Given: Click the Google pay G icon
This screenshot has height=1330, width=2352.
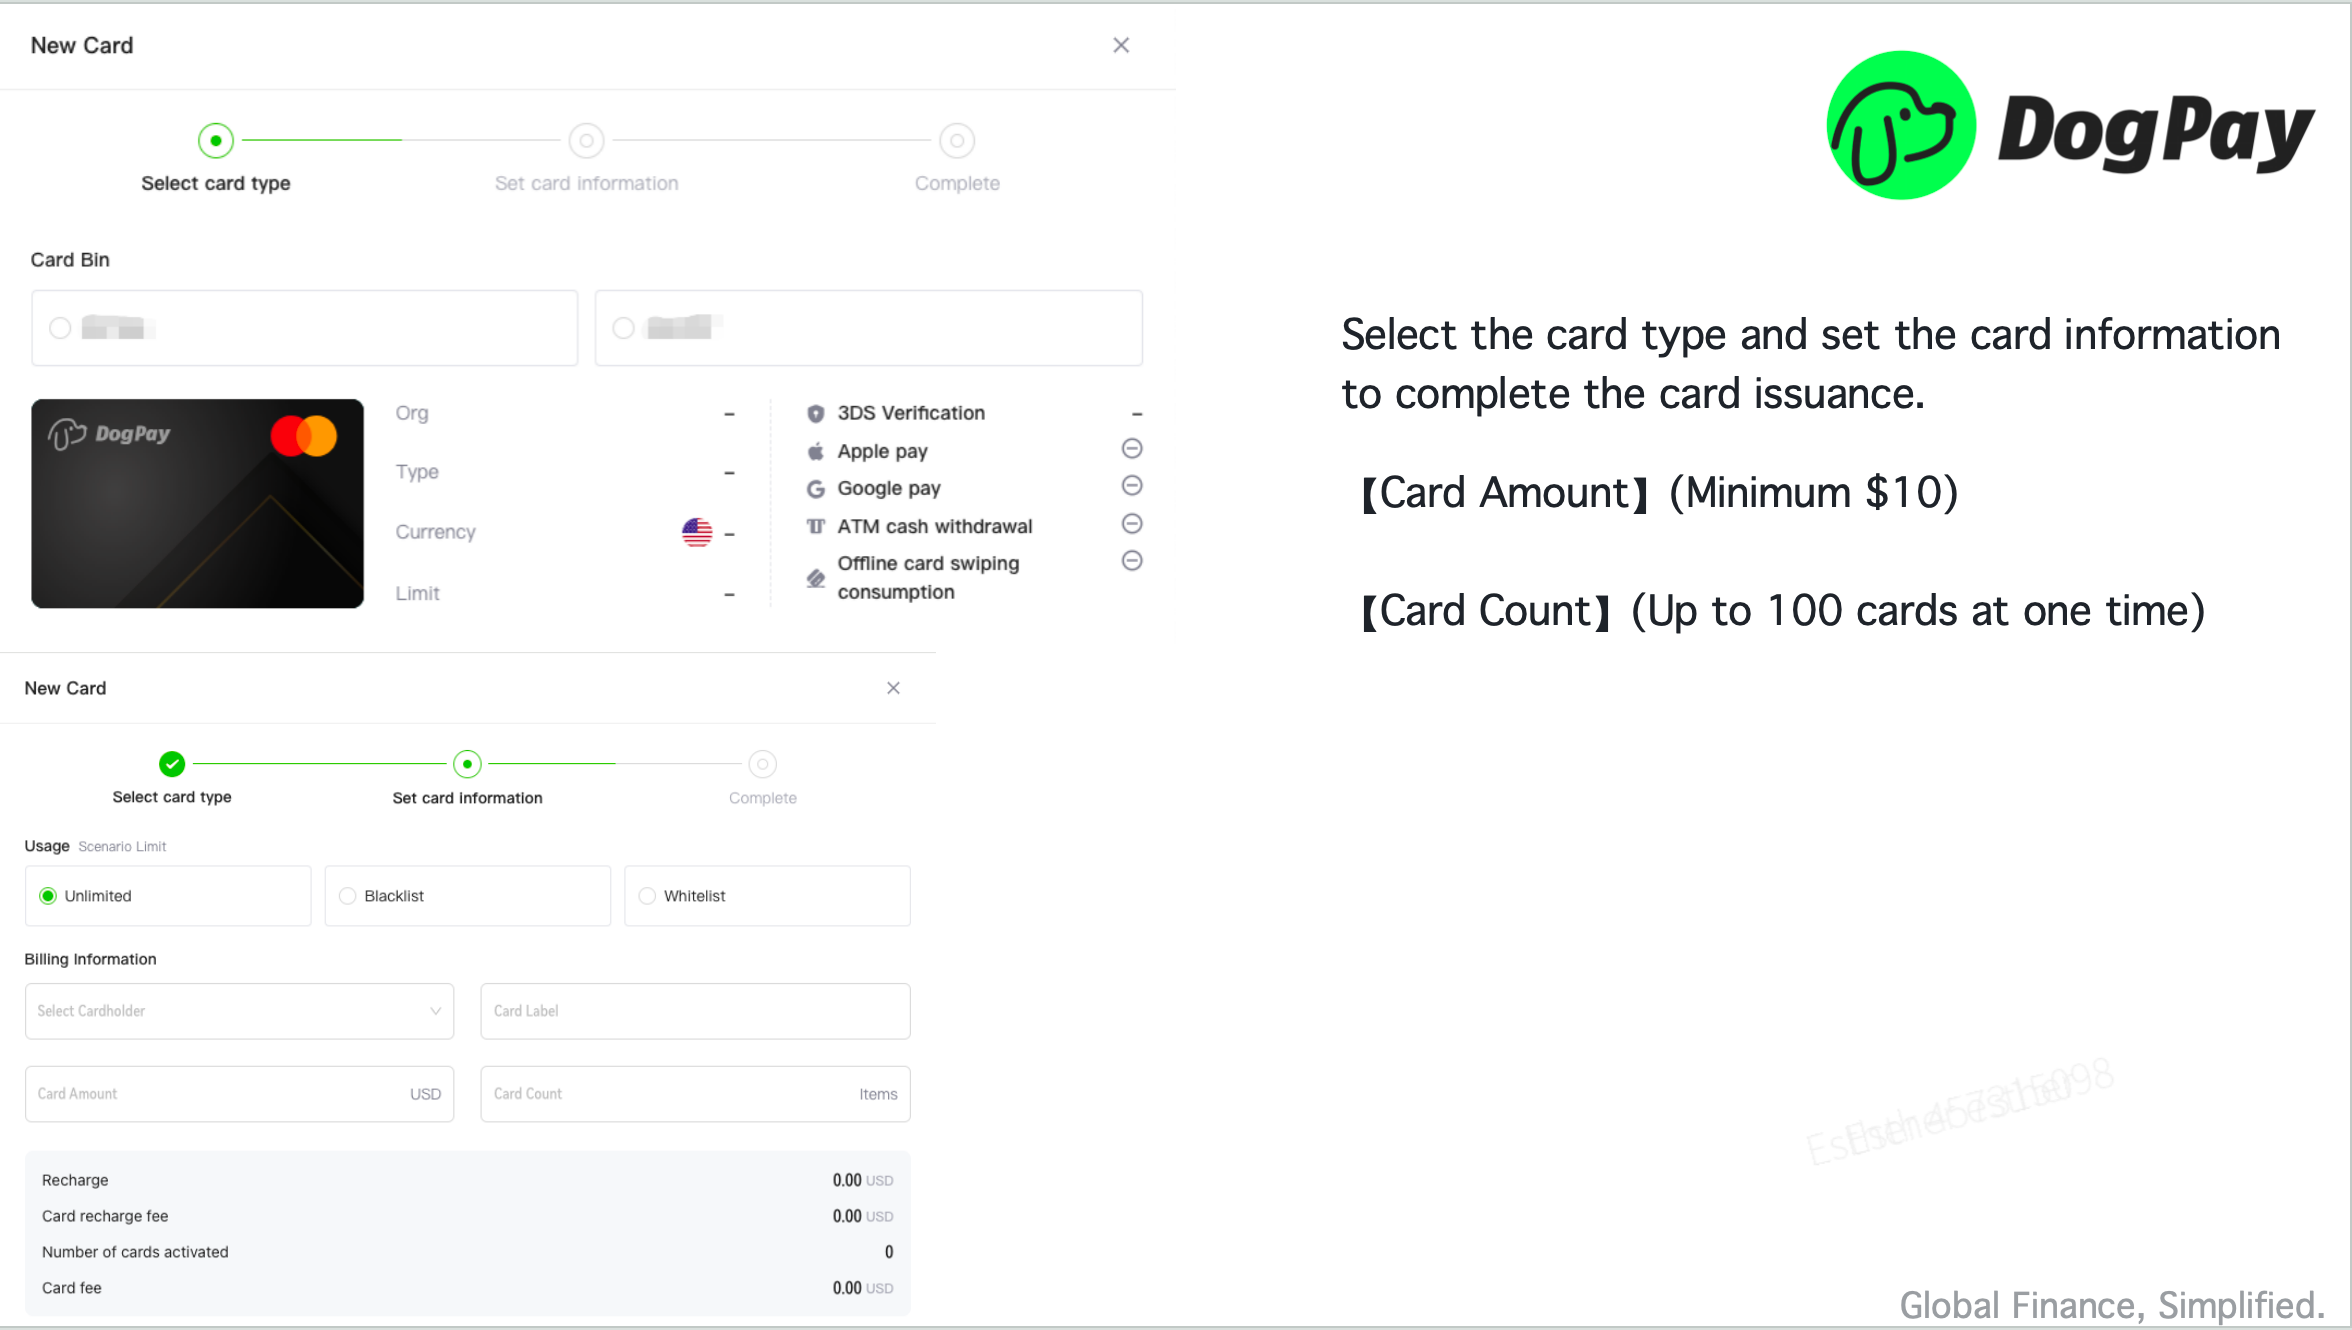Looking at the screenshot, I should (816, 489).
